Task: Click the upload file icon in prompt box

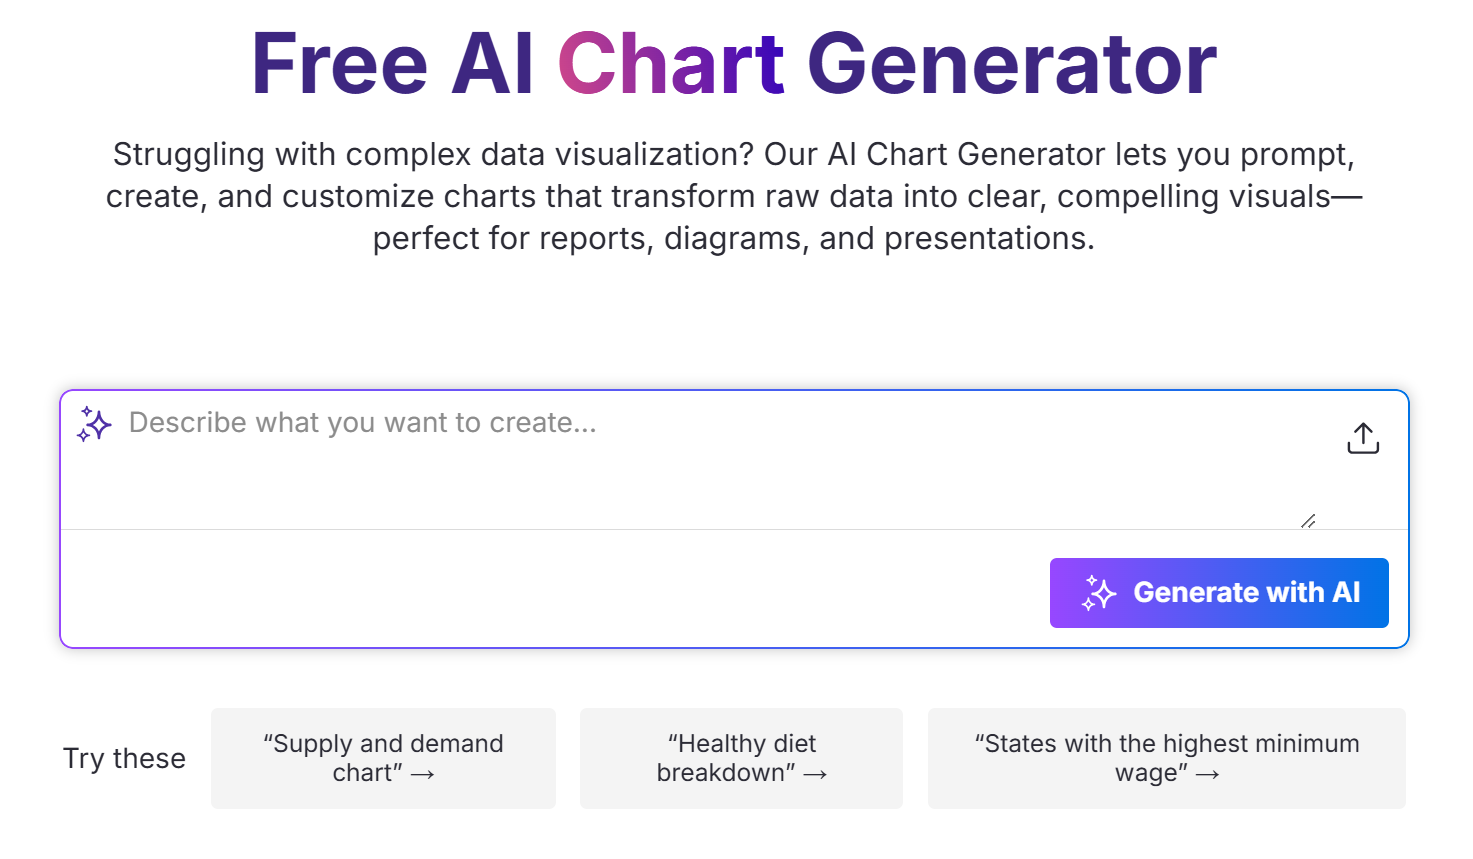Action: coord(1362,438)
